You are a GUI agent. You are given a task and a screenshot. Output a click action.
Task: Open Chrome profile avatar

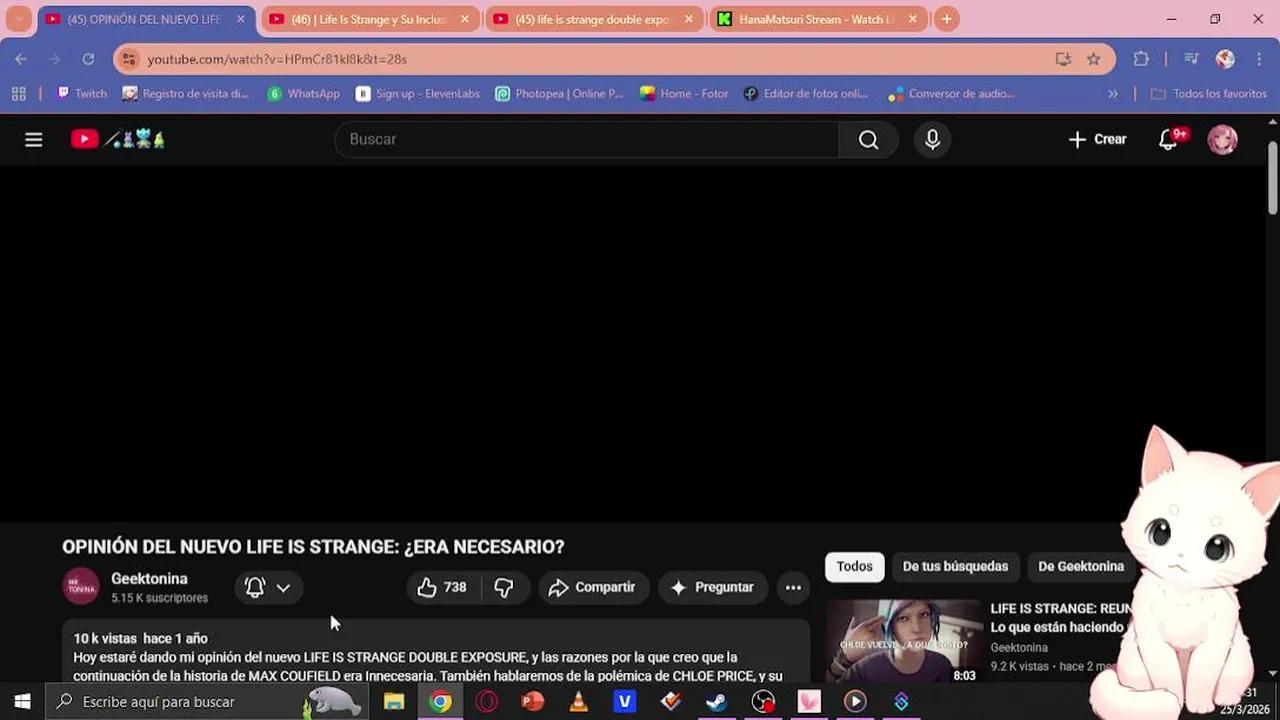click(1225, 59)
